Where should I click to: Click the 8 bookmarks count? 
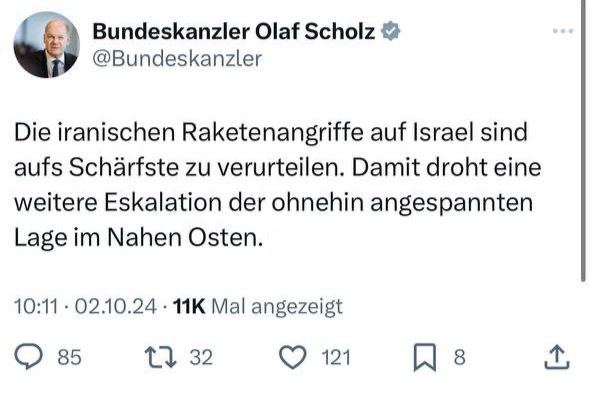459,357
